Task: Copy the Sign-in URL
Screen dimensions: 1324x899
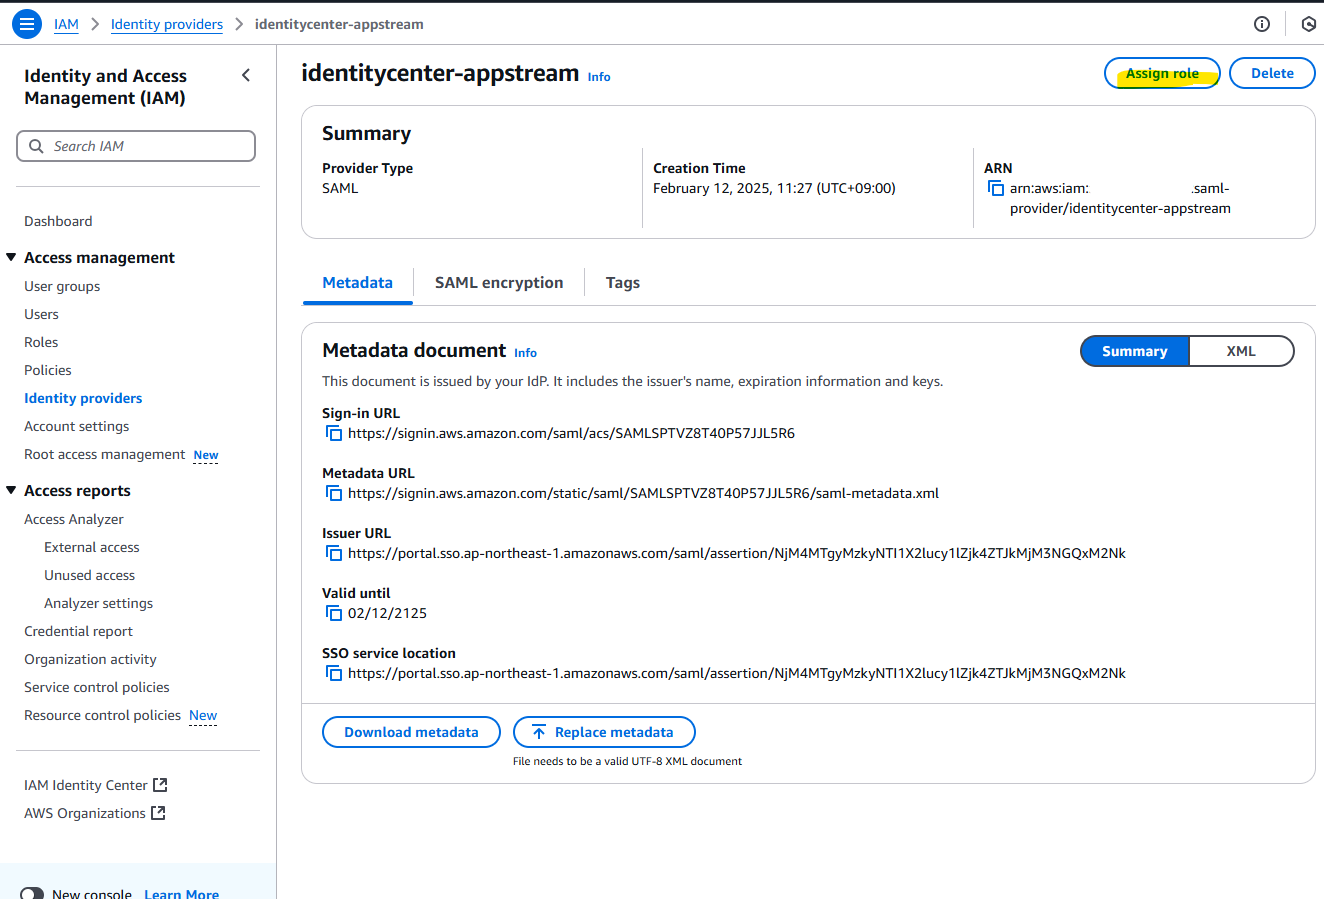Action: click(x=334, y=433)
